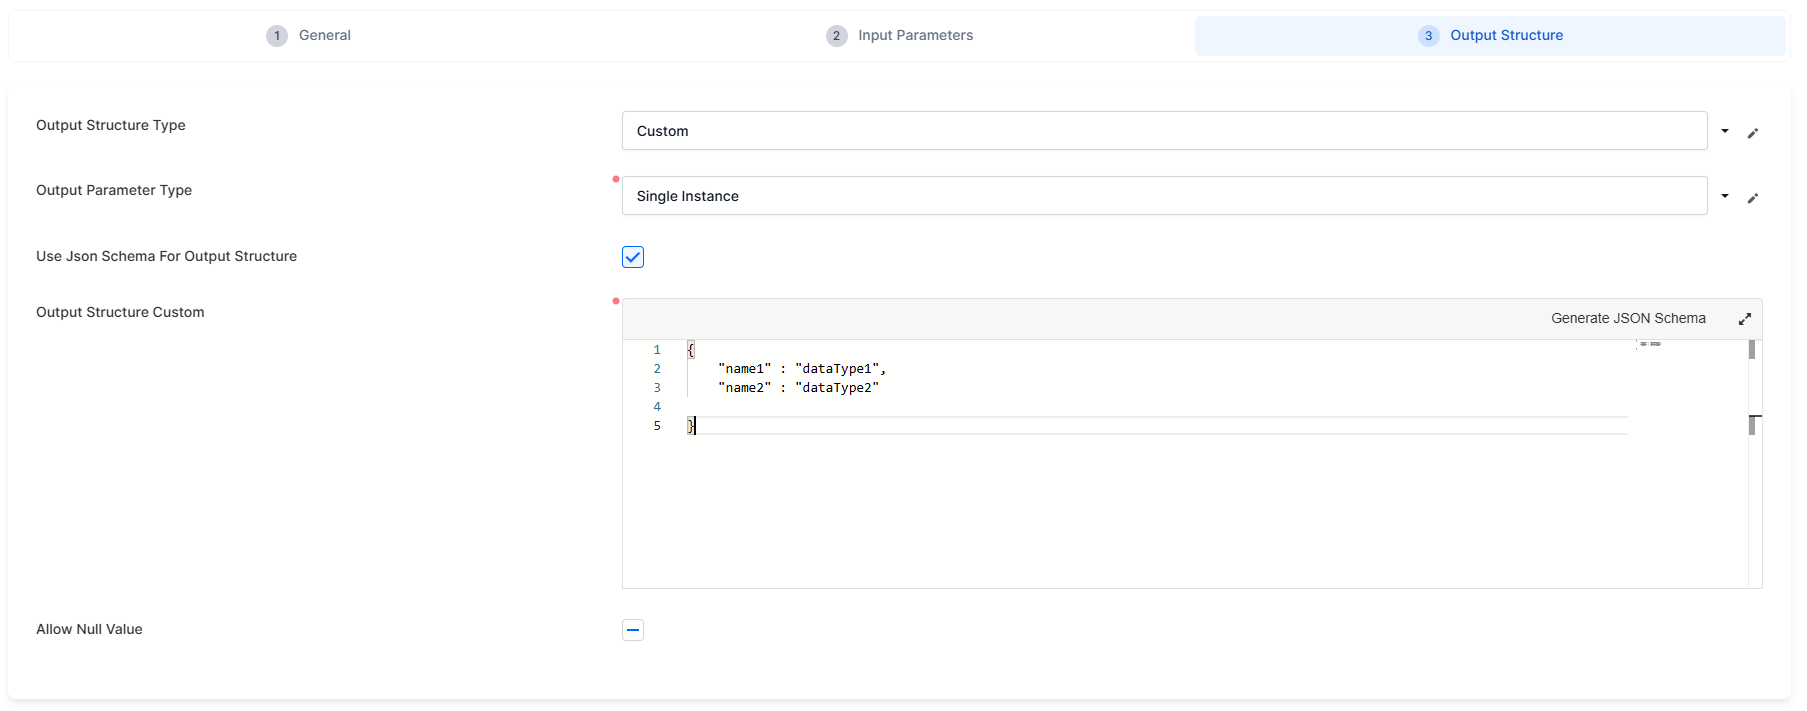Click the minimap preview in the code editor
The height and width of the screenshot is (711, 1807).
[x=1650, y=345]
